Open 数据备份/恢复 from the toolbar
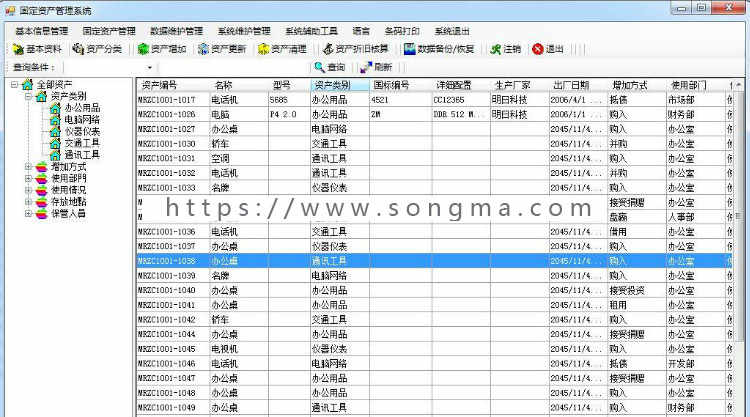The height and width of the screenshot is (417, 750). pos(439,49)
